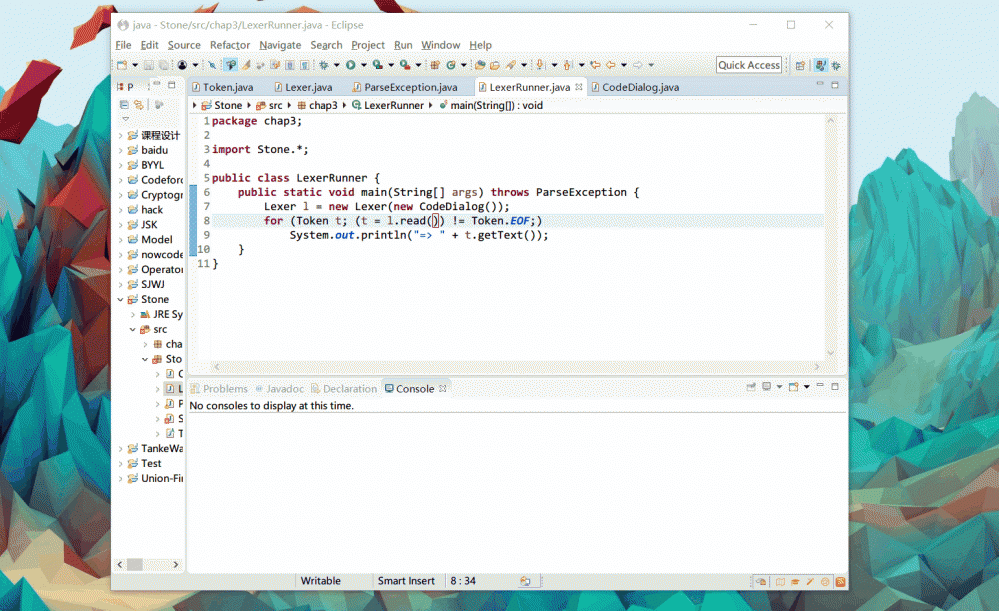
Task: Click the Quick Access search field
Action: (x=748, y=65)
